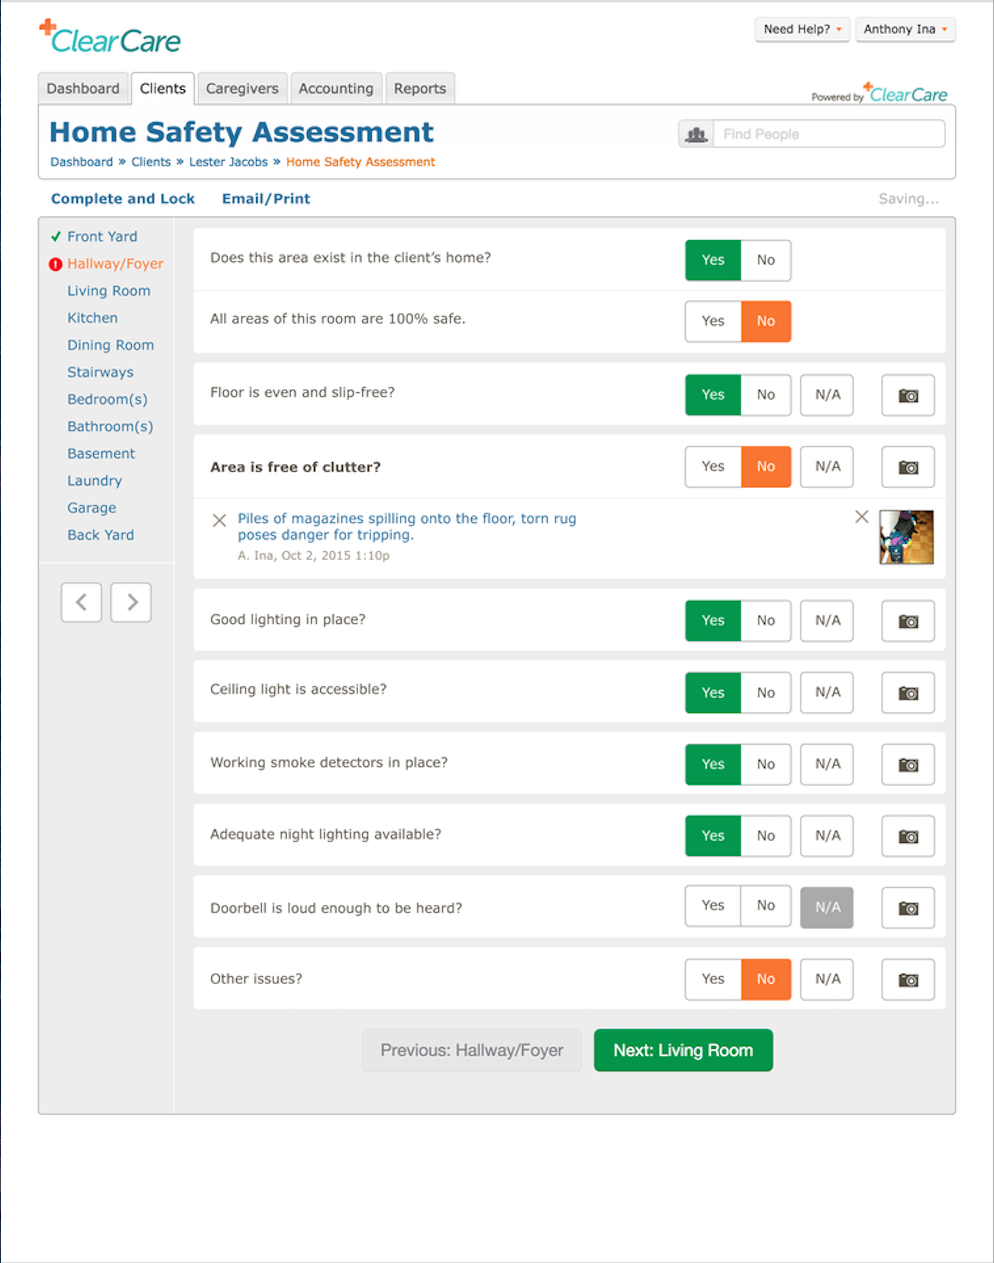Remove the attached photo with X icon
Viewport: 994px width, 1263px height.
point(861,517)
